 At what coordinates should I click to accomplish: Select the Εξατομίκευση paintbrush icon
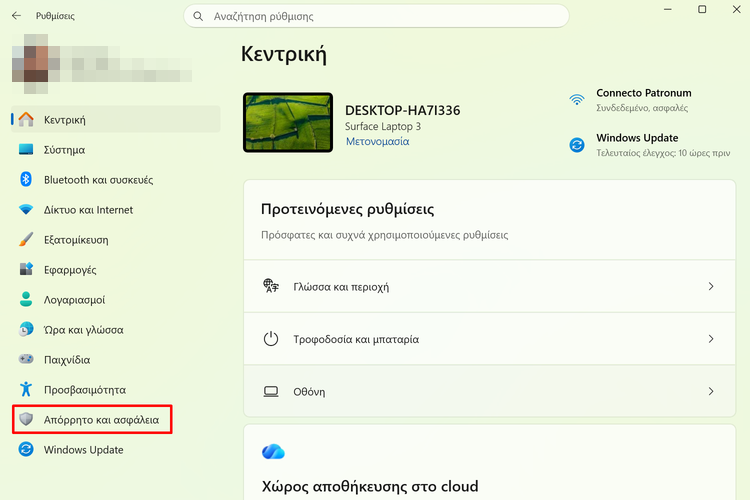pos(26,239)
